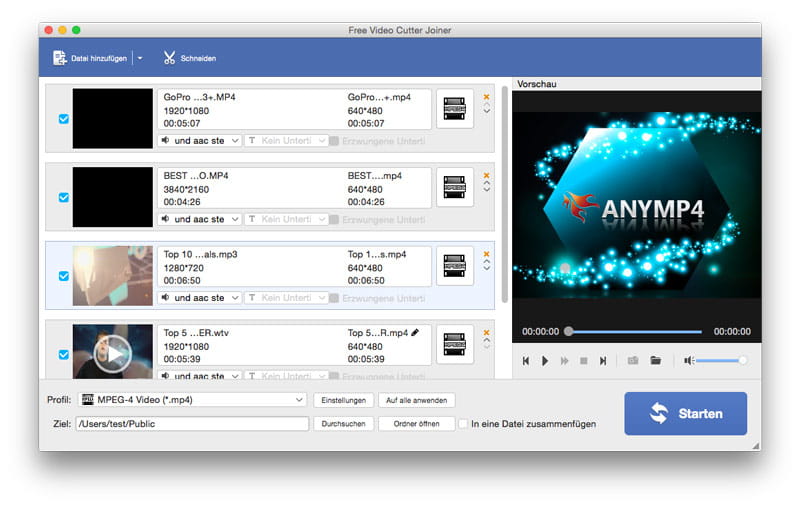Open format profile icon for Top 5 row
800x506 pixels.
(454, 344)
